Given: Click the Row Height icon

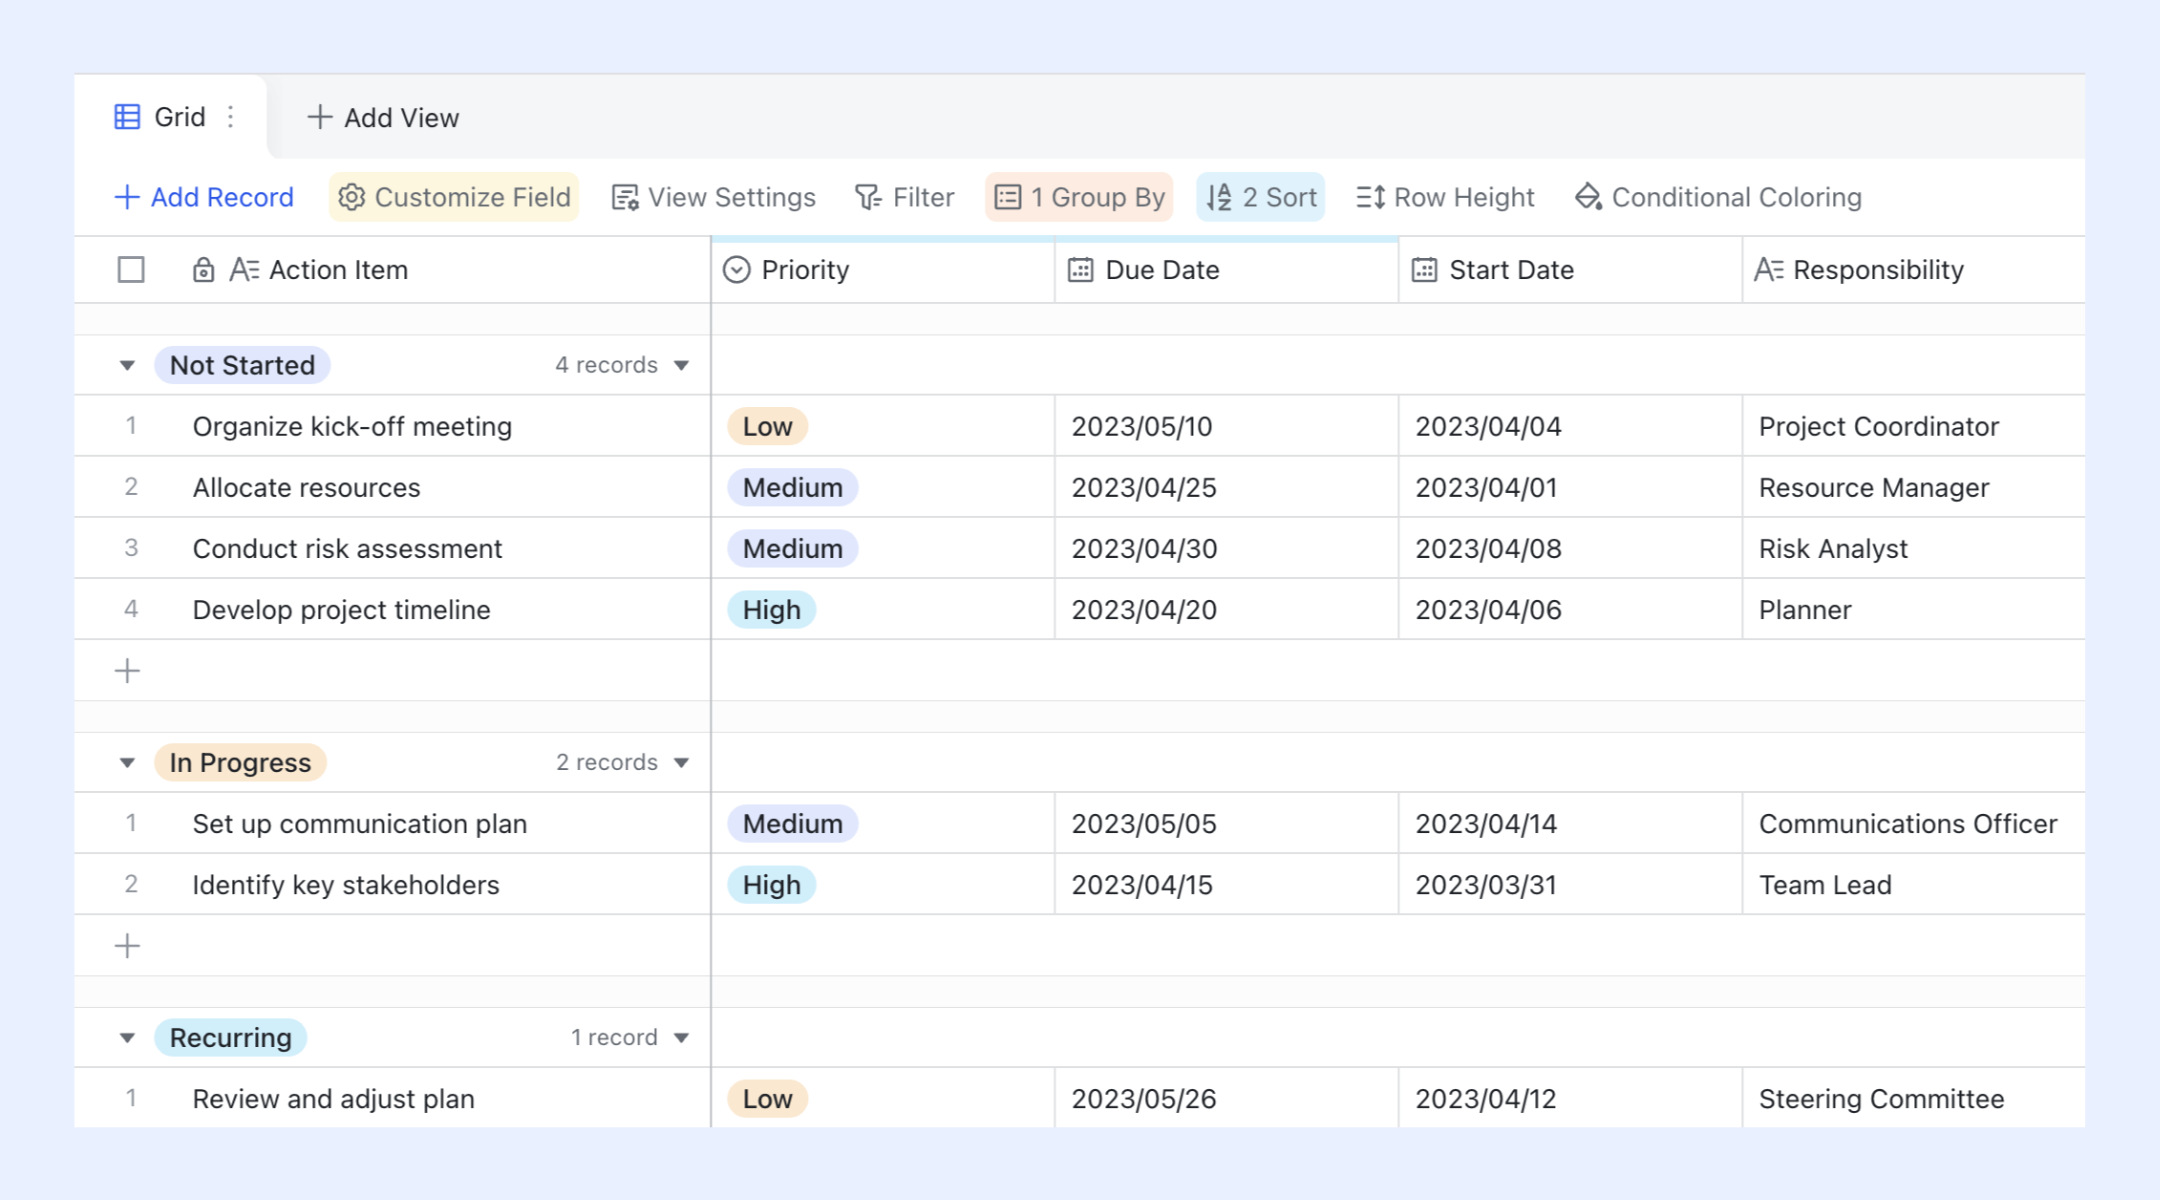Looking at the screenshot, I should pos(1370,197).
